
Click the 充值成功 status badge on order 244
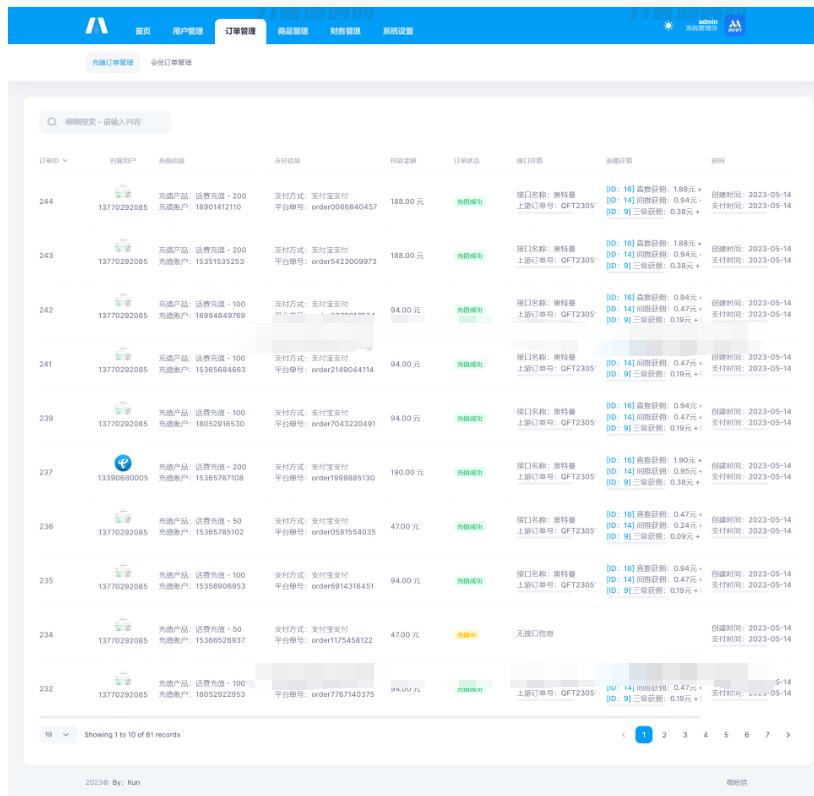468,202
